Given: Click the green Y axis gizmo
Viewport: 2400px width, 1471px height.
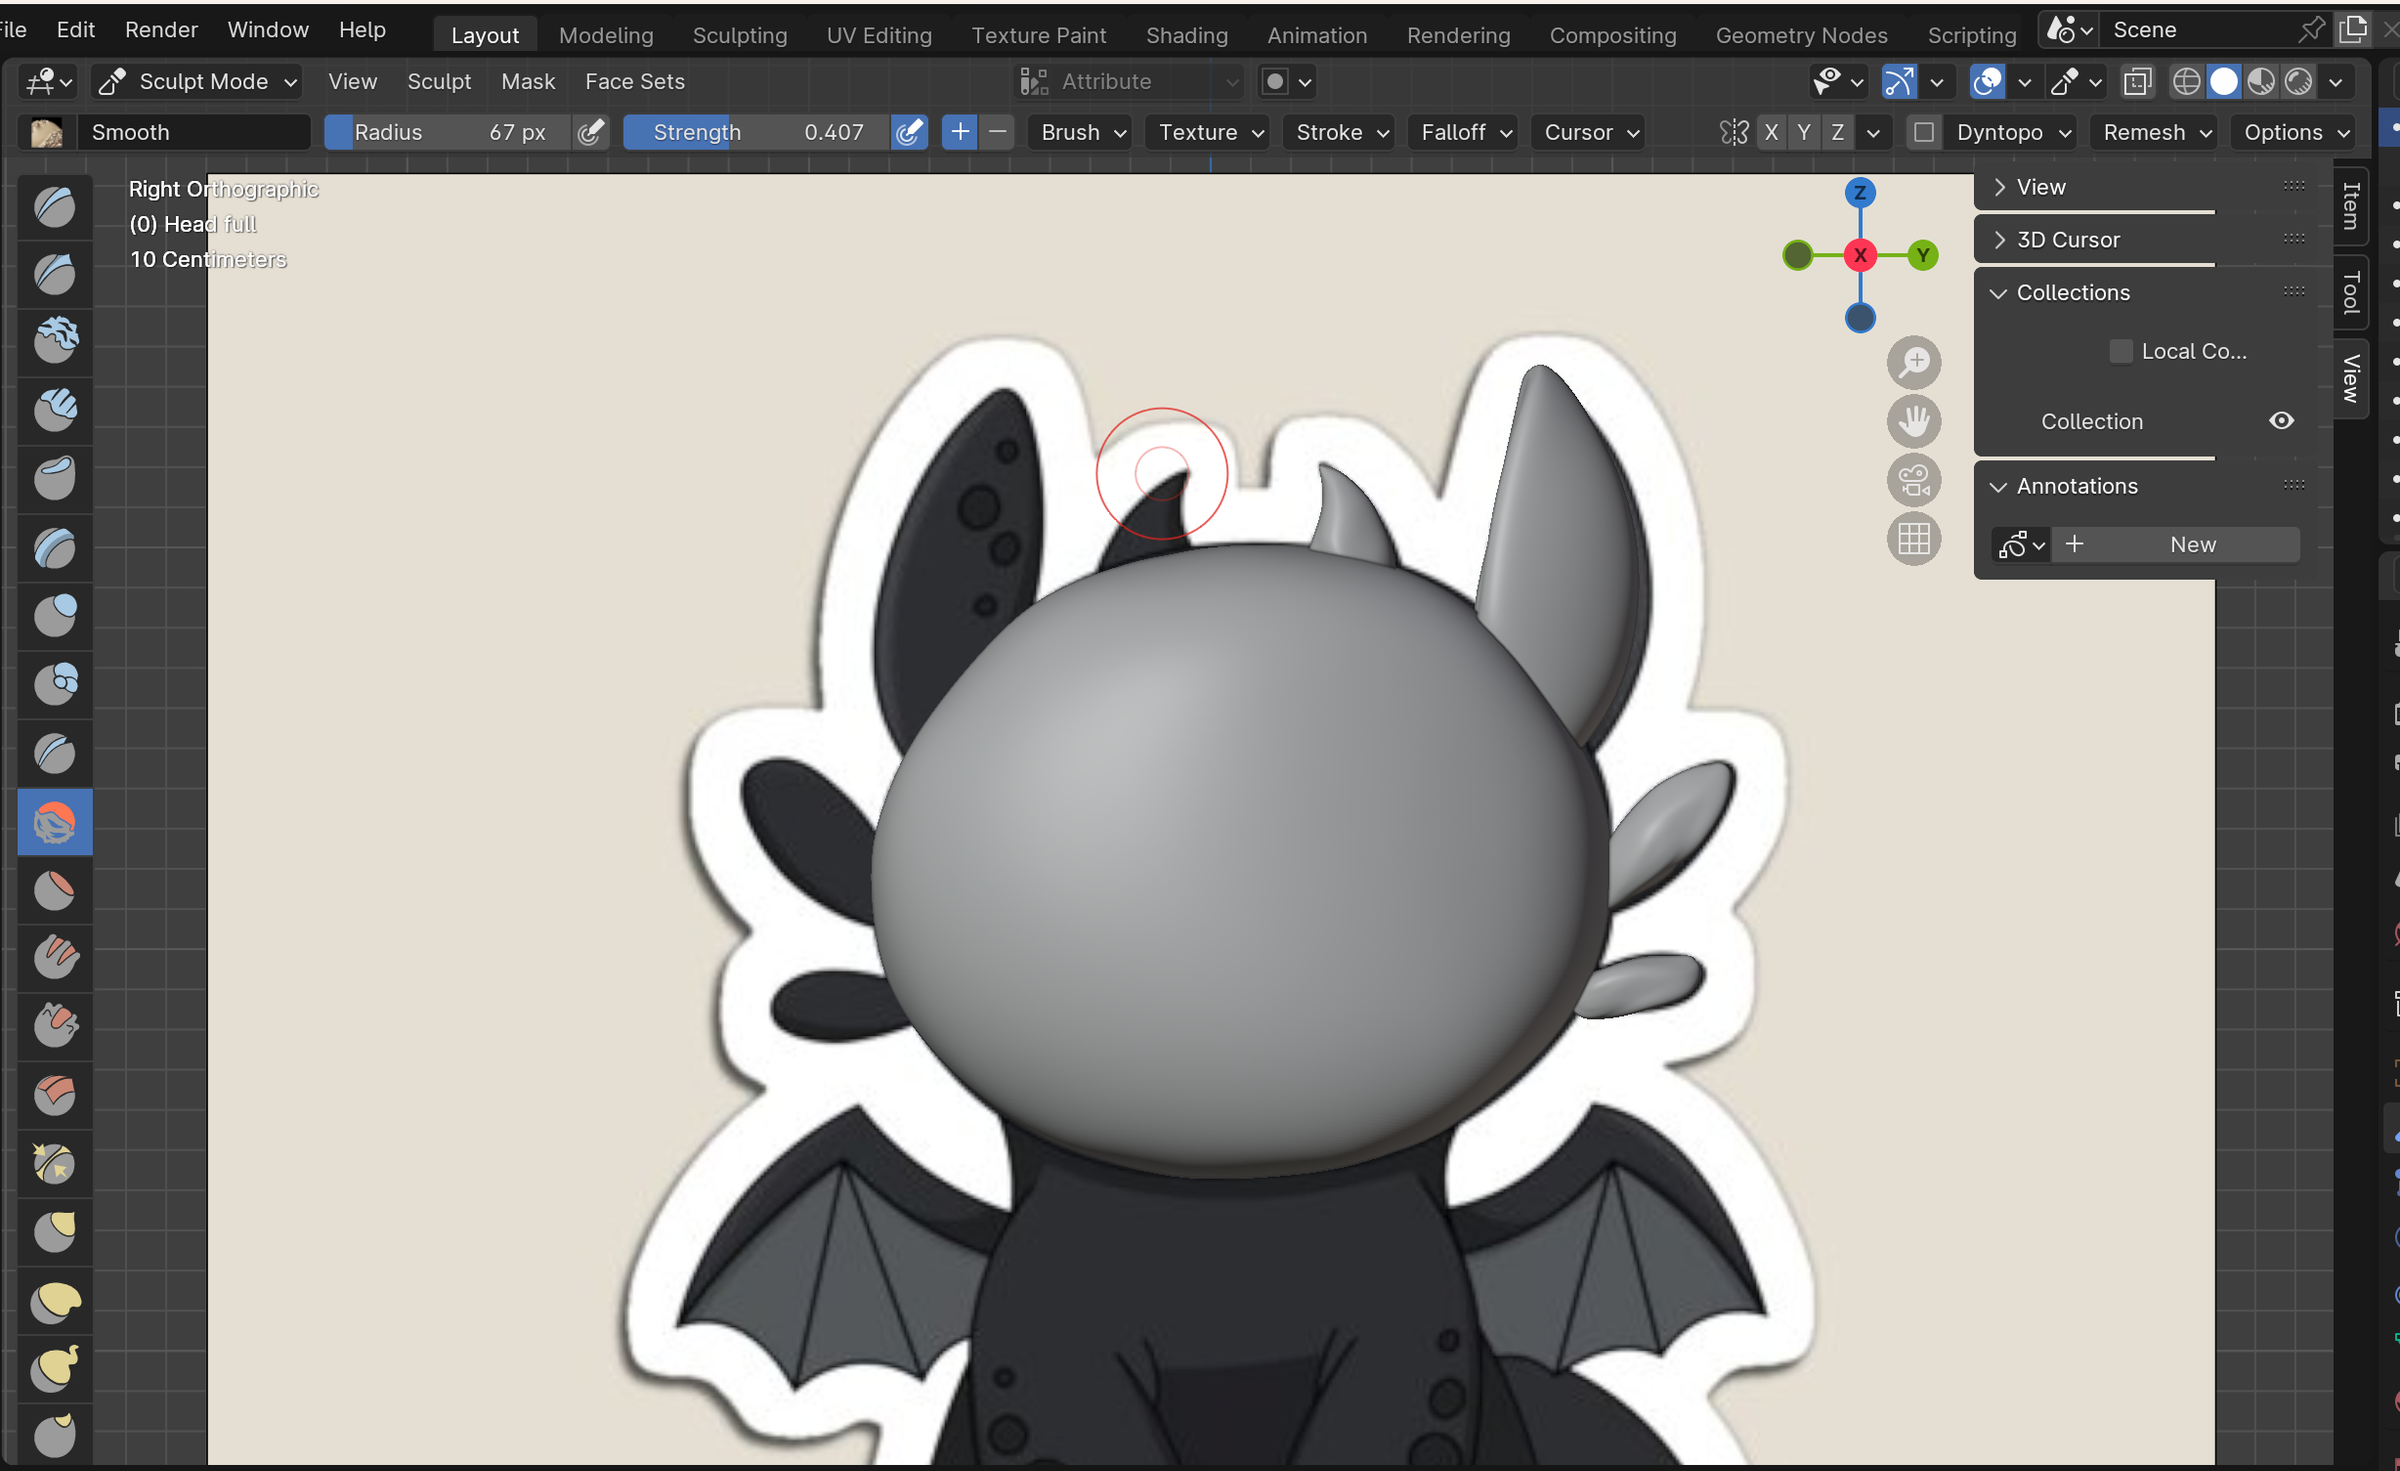Looking at the screenshot, I should 1922,256.
